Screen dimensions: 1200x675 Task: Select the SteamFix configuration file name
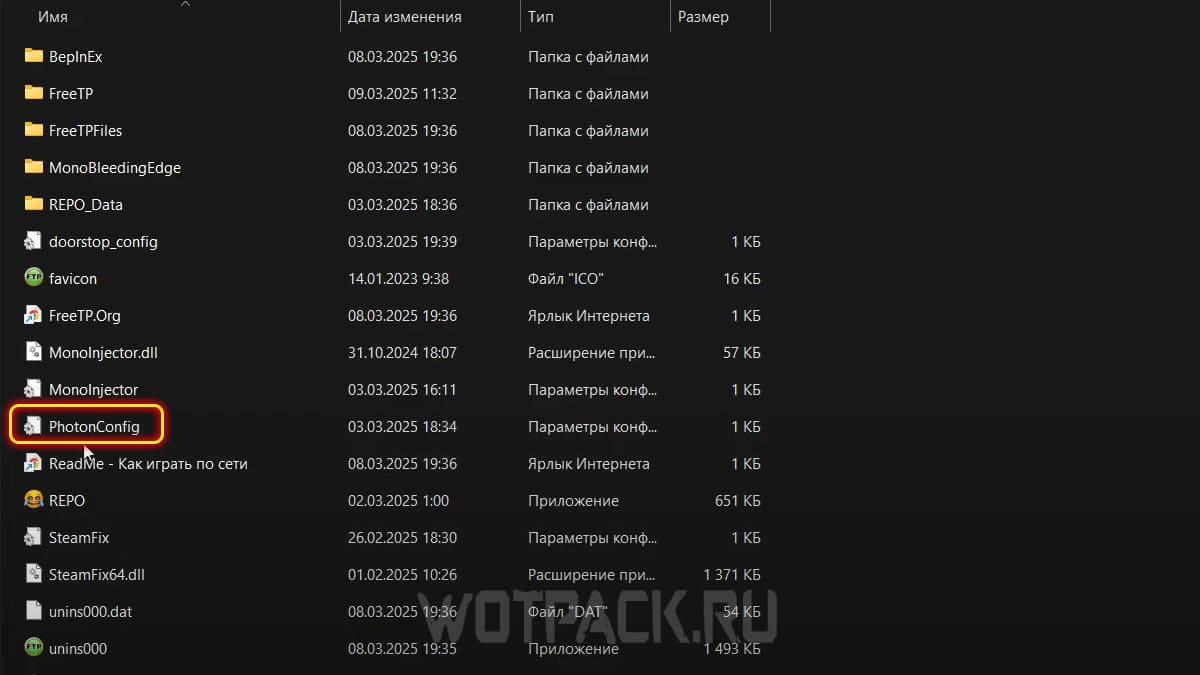tap(79, 537)
